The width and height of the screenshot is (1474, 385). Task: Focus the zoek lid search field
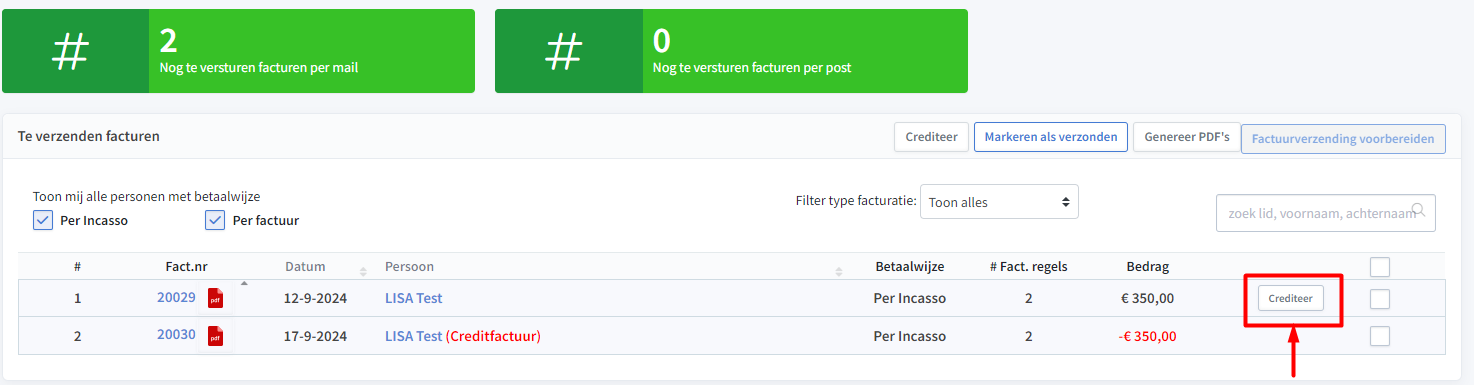click(1325, 213)
